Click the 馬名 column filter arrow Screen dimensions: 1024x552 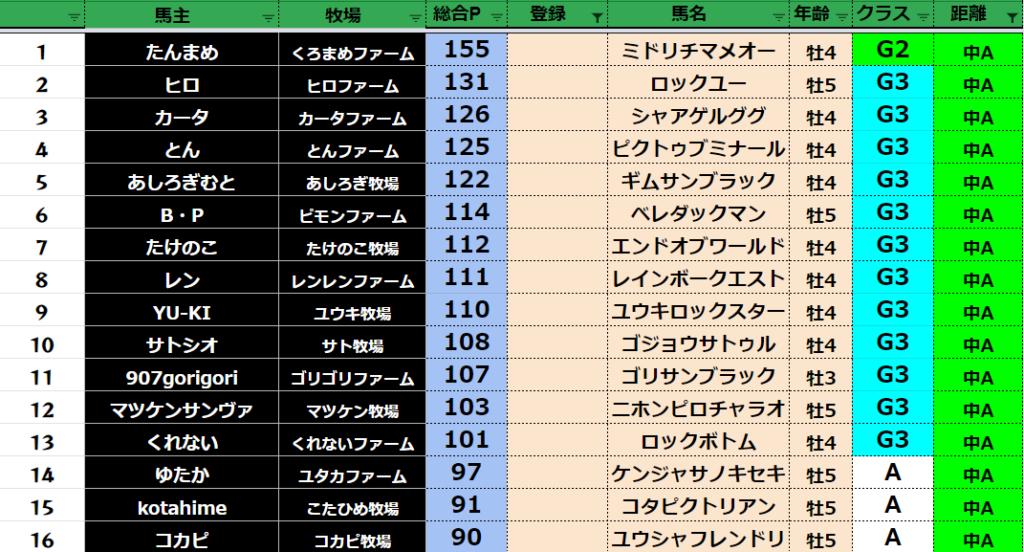[x=777, y=17]
